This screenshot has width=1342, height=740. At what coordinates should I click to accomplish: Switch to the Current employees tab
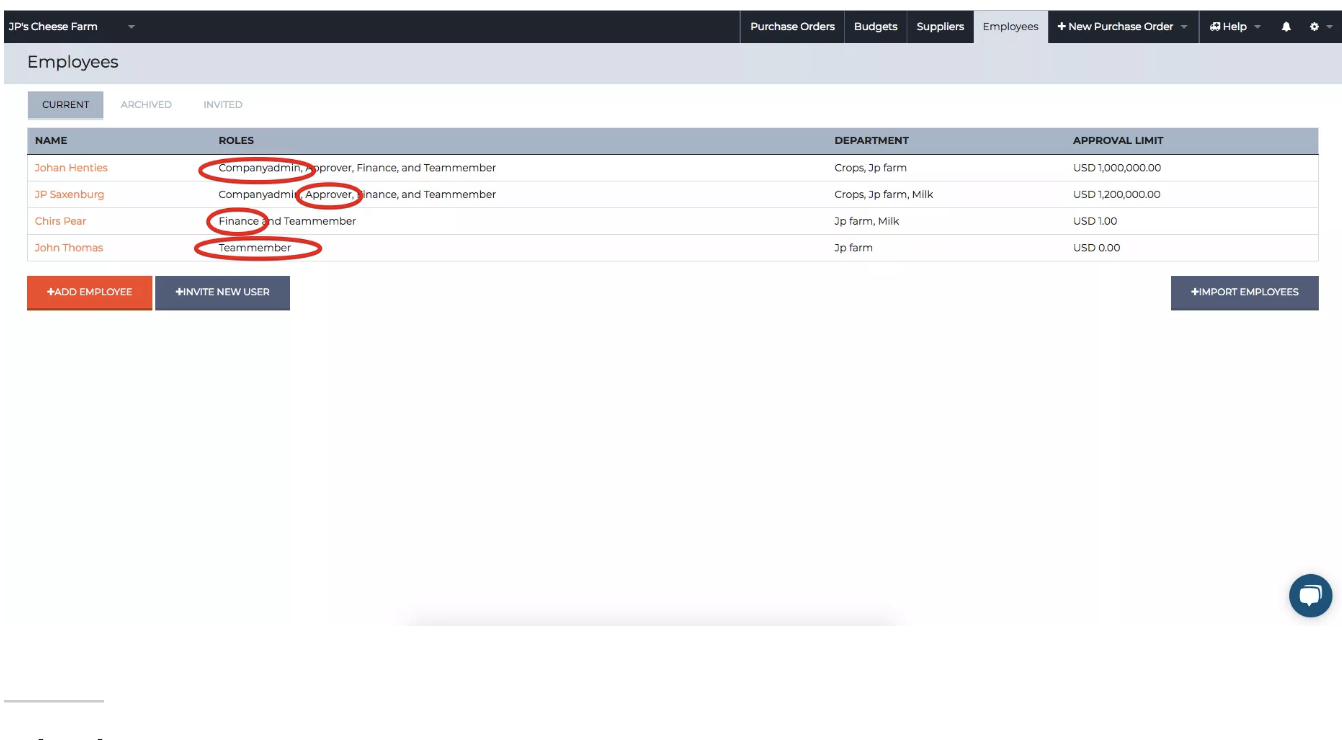[x=66, y=105]
